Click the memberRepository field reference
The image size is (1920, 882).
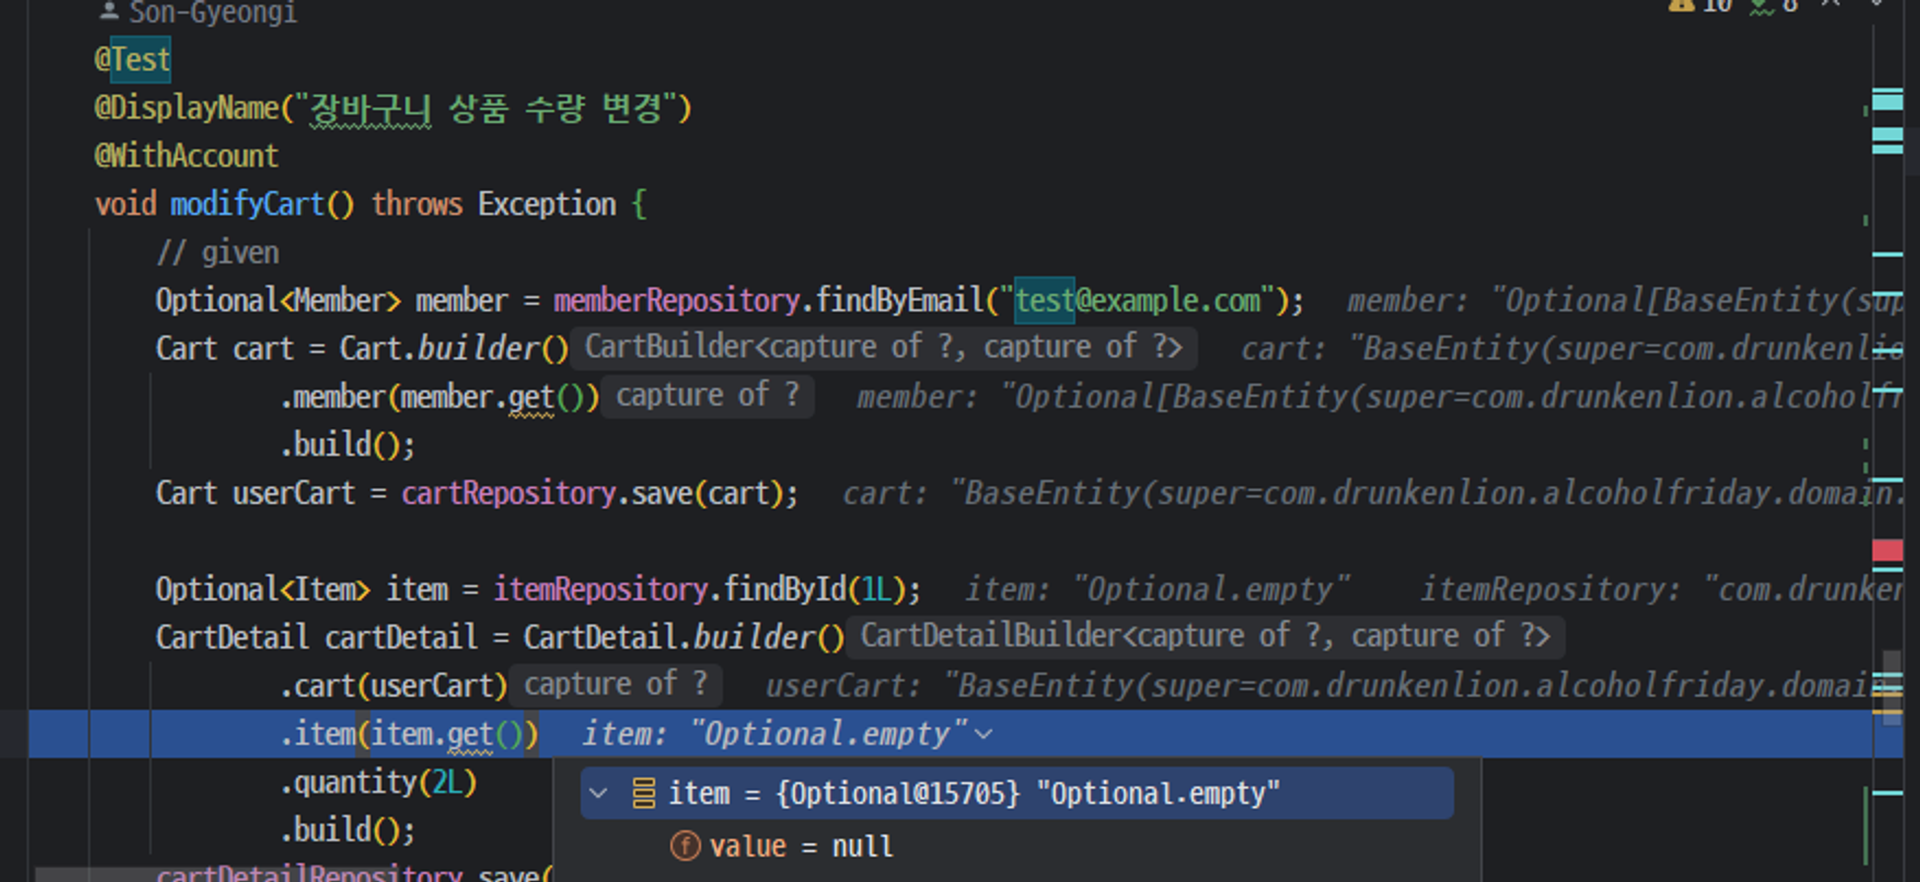pos(677,300)
